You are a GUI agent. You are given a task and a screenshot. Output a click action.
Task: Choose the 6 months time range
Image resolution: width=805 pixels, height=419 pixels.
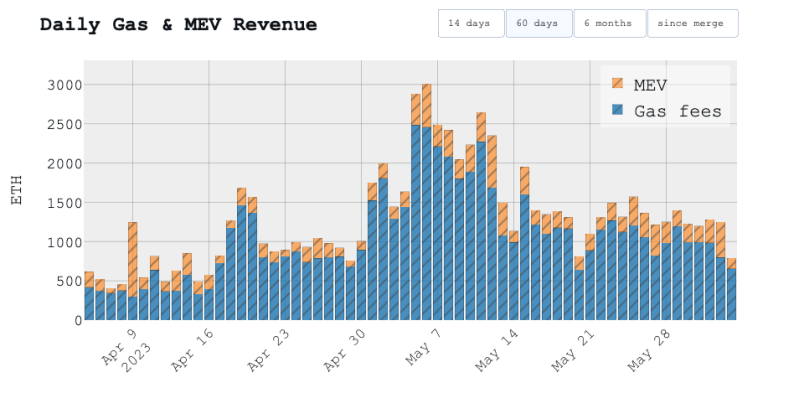[x=608, y=23]
